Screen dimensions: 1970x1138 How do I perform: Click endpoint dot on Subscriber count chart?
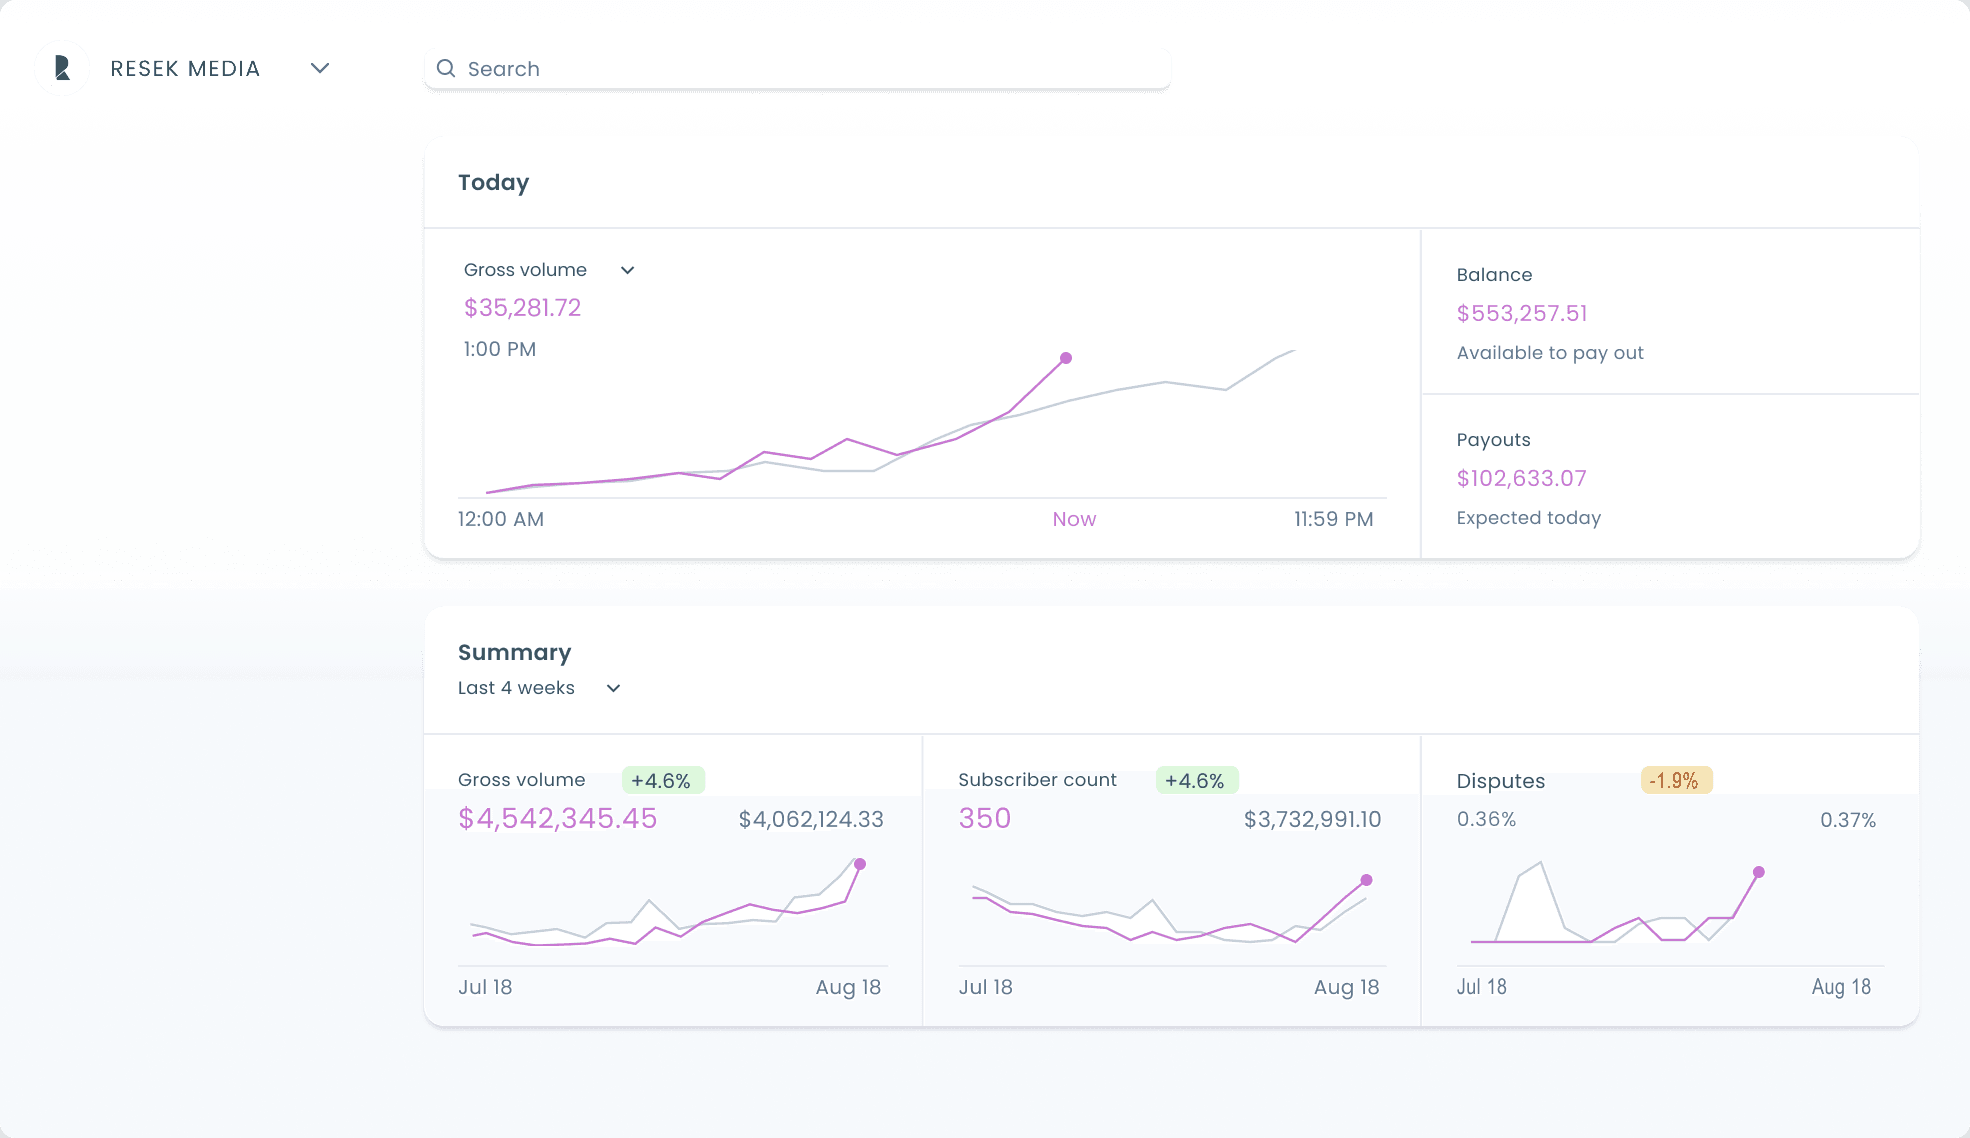(1366, 880)
